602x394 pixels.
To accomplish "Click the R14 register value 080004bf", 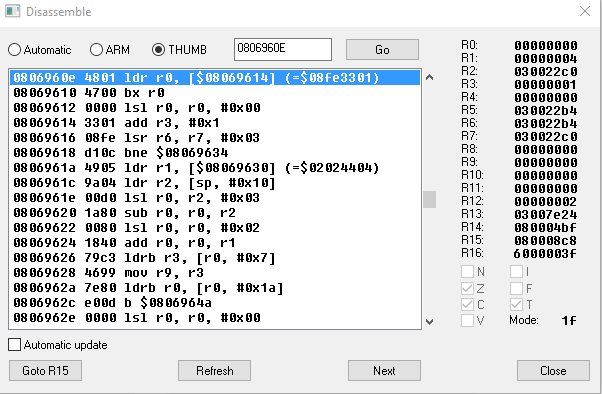I will [546, 227].
